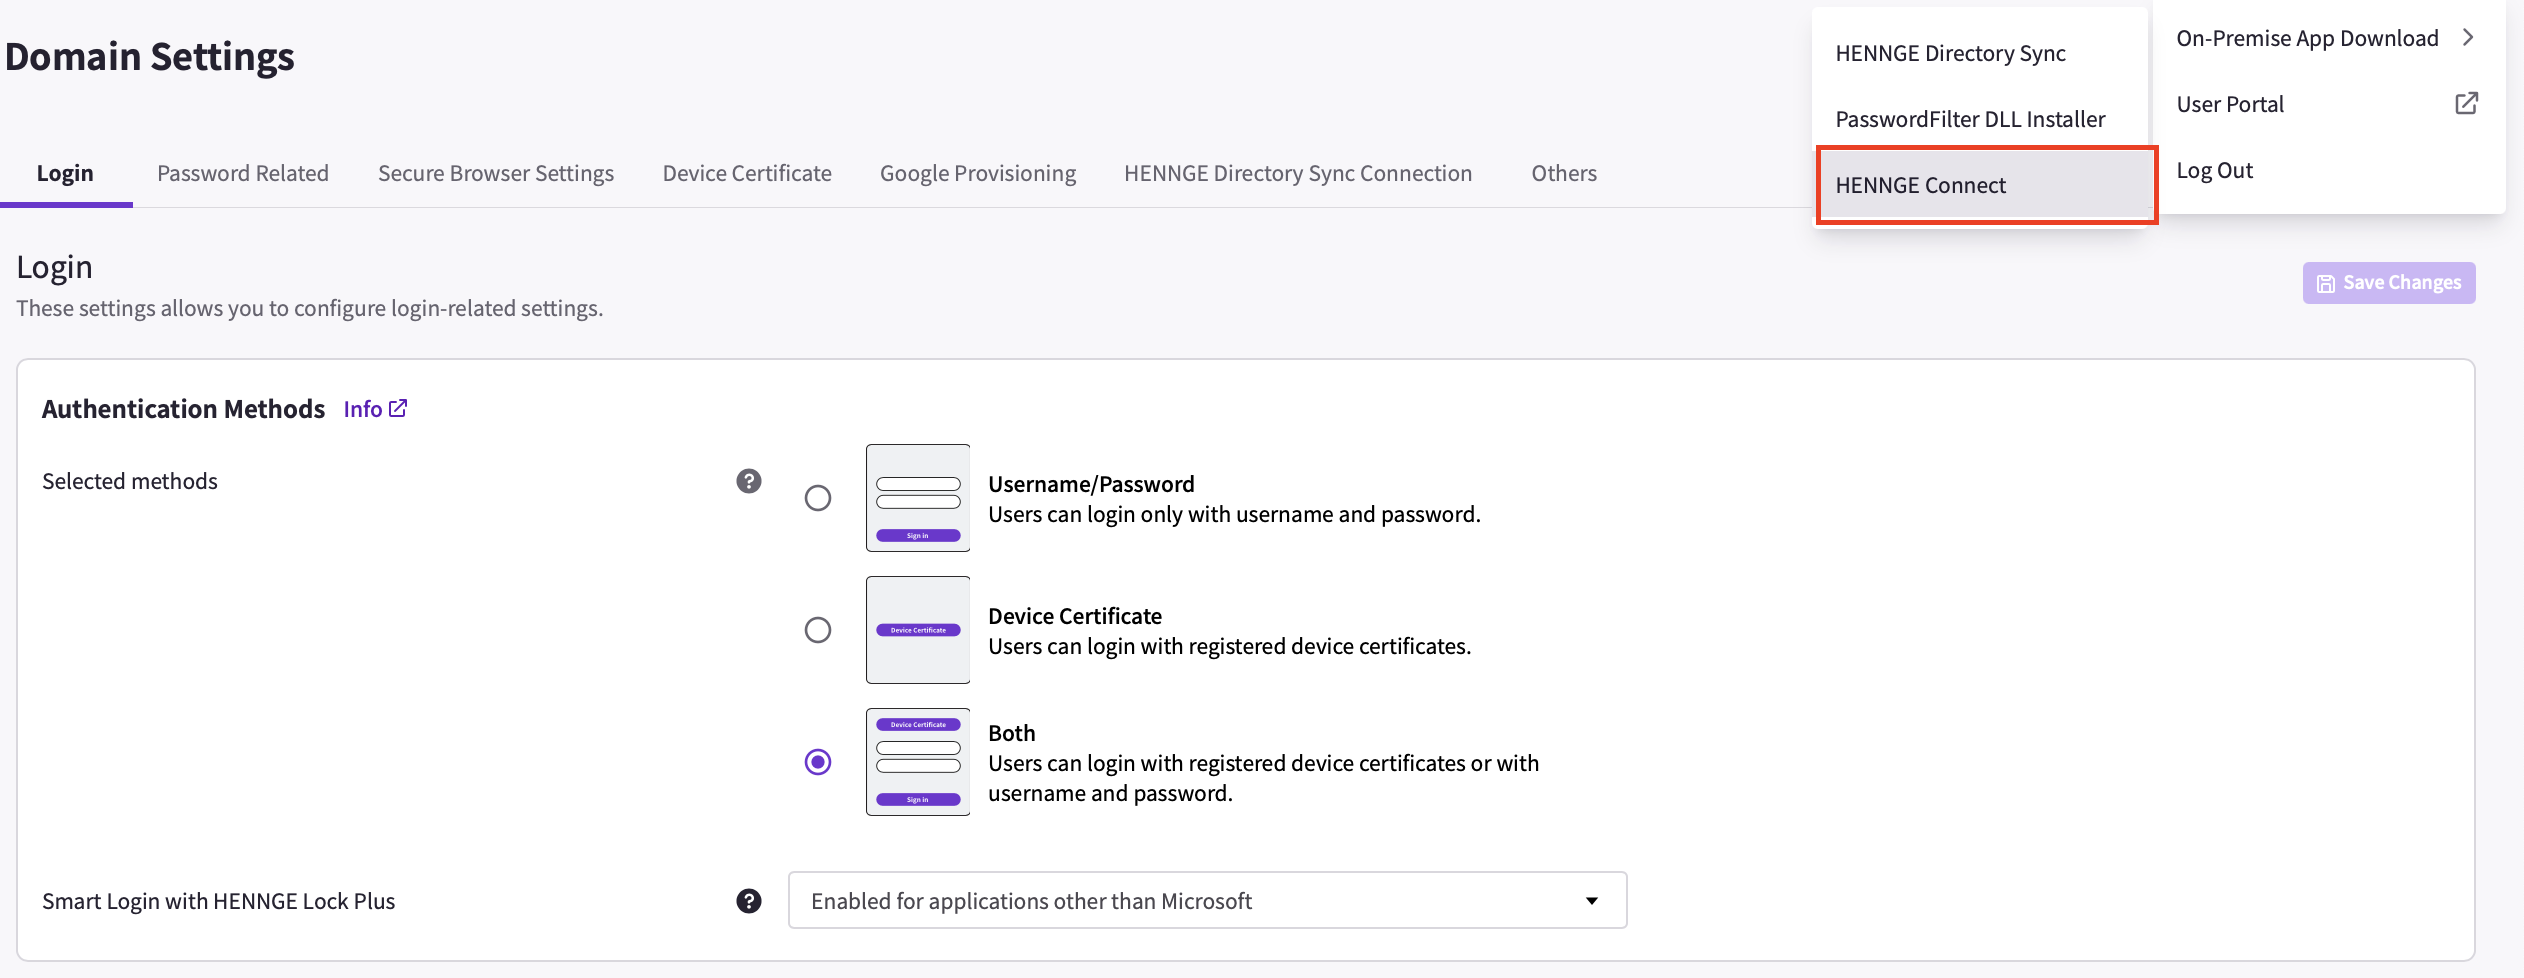
Task: Go to the Device Certificate tab
Action: [x=747, y=173]
